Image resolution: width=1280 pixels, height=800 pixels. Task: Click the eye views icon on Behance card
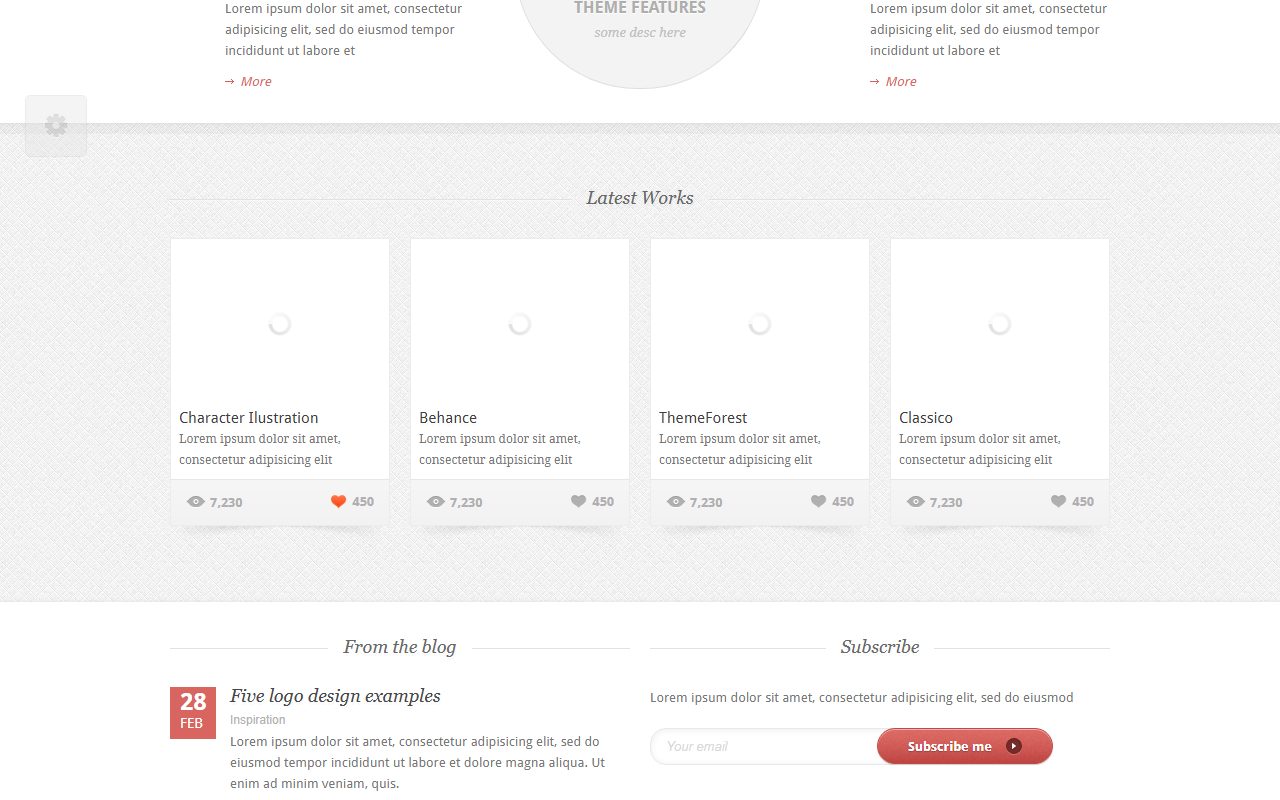pos(435,502)
